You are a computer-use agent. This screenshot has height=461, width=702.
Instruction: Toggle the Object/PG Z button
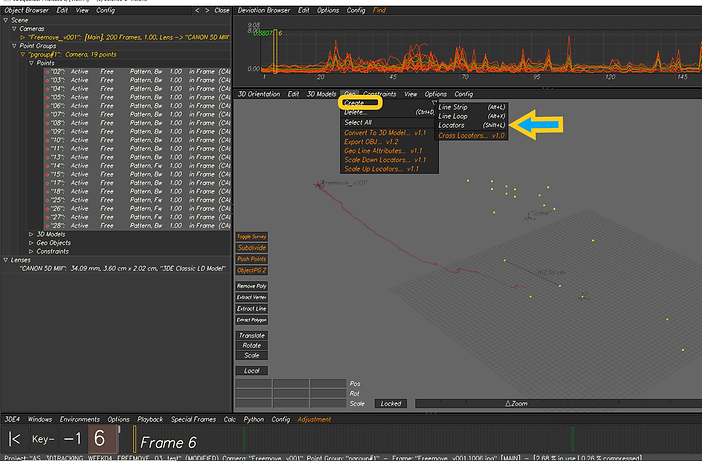pos(252,270)
